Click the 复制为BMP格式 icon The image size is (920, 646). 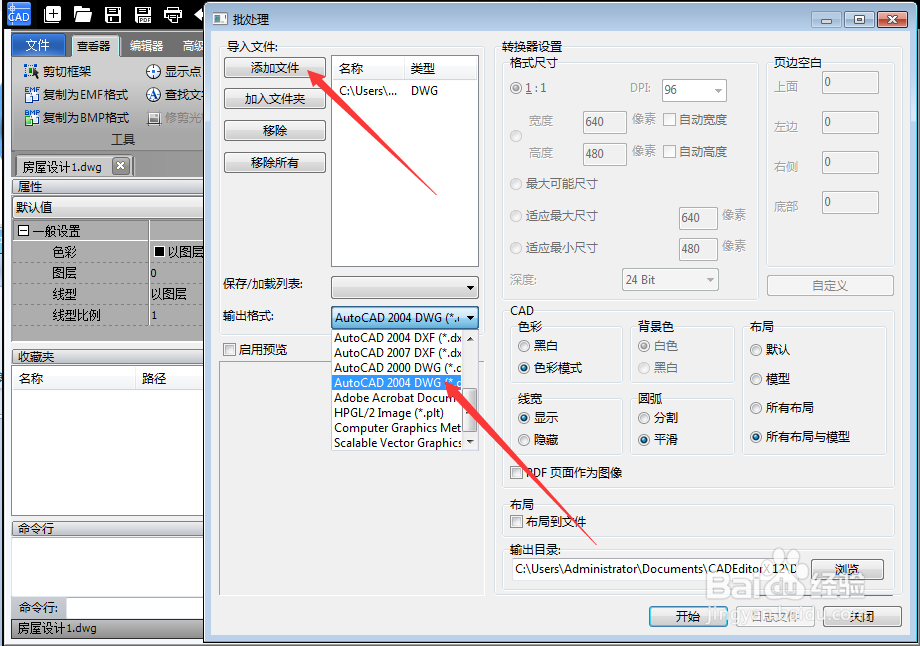click(32, 117)
